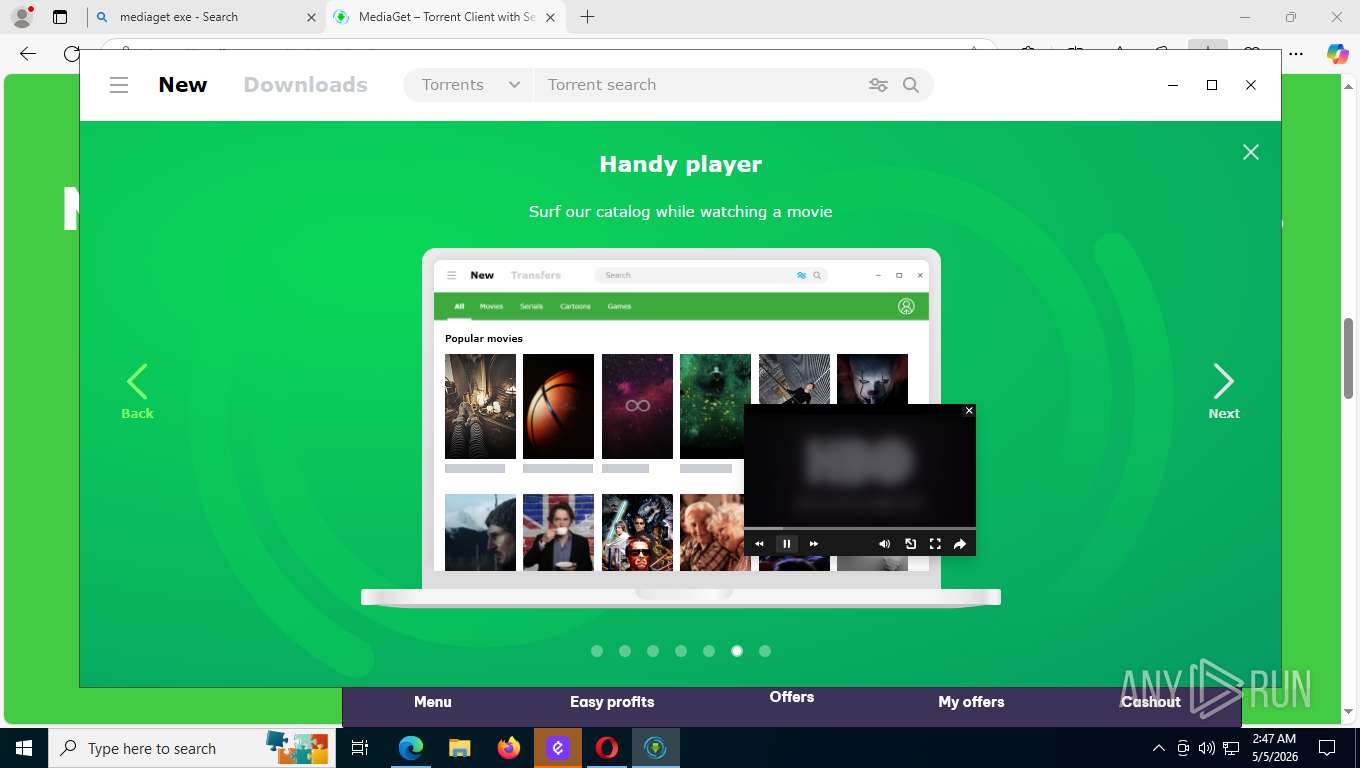Select the third slide indicator dot
Image resolution: width=1360 pixels, height=768 pixels.
[x=653, y=651]
